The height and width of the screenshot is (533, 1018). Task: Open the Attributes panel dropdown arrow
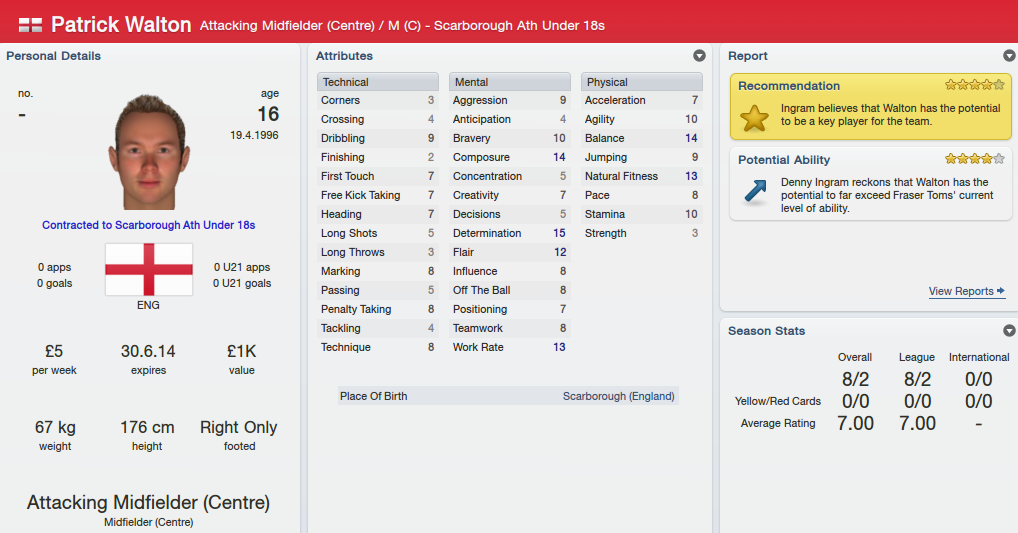(x=699, y=56)
